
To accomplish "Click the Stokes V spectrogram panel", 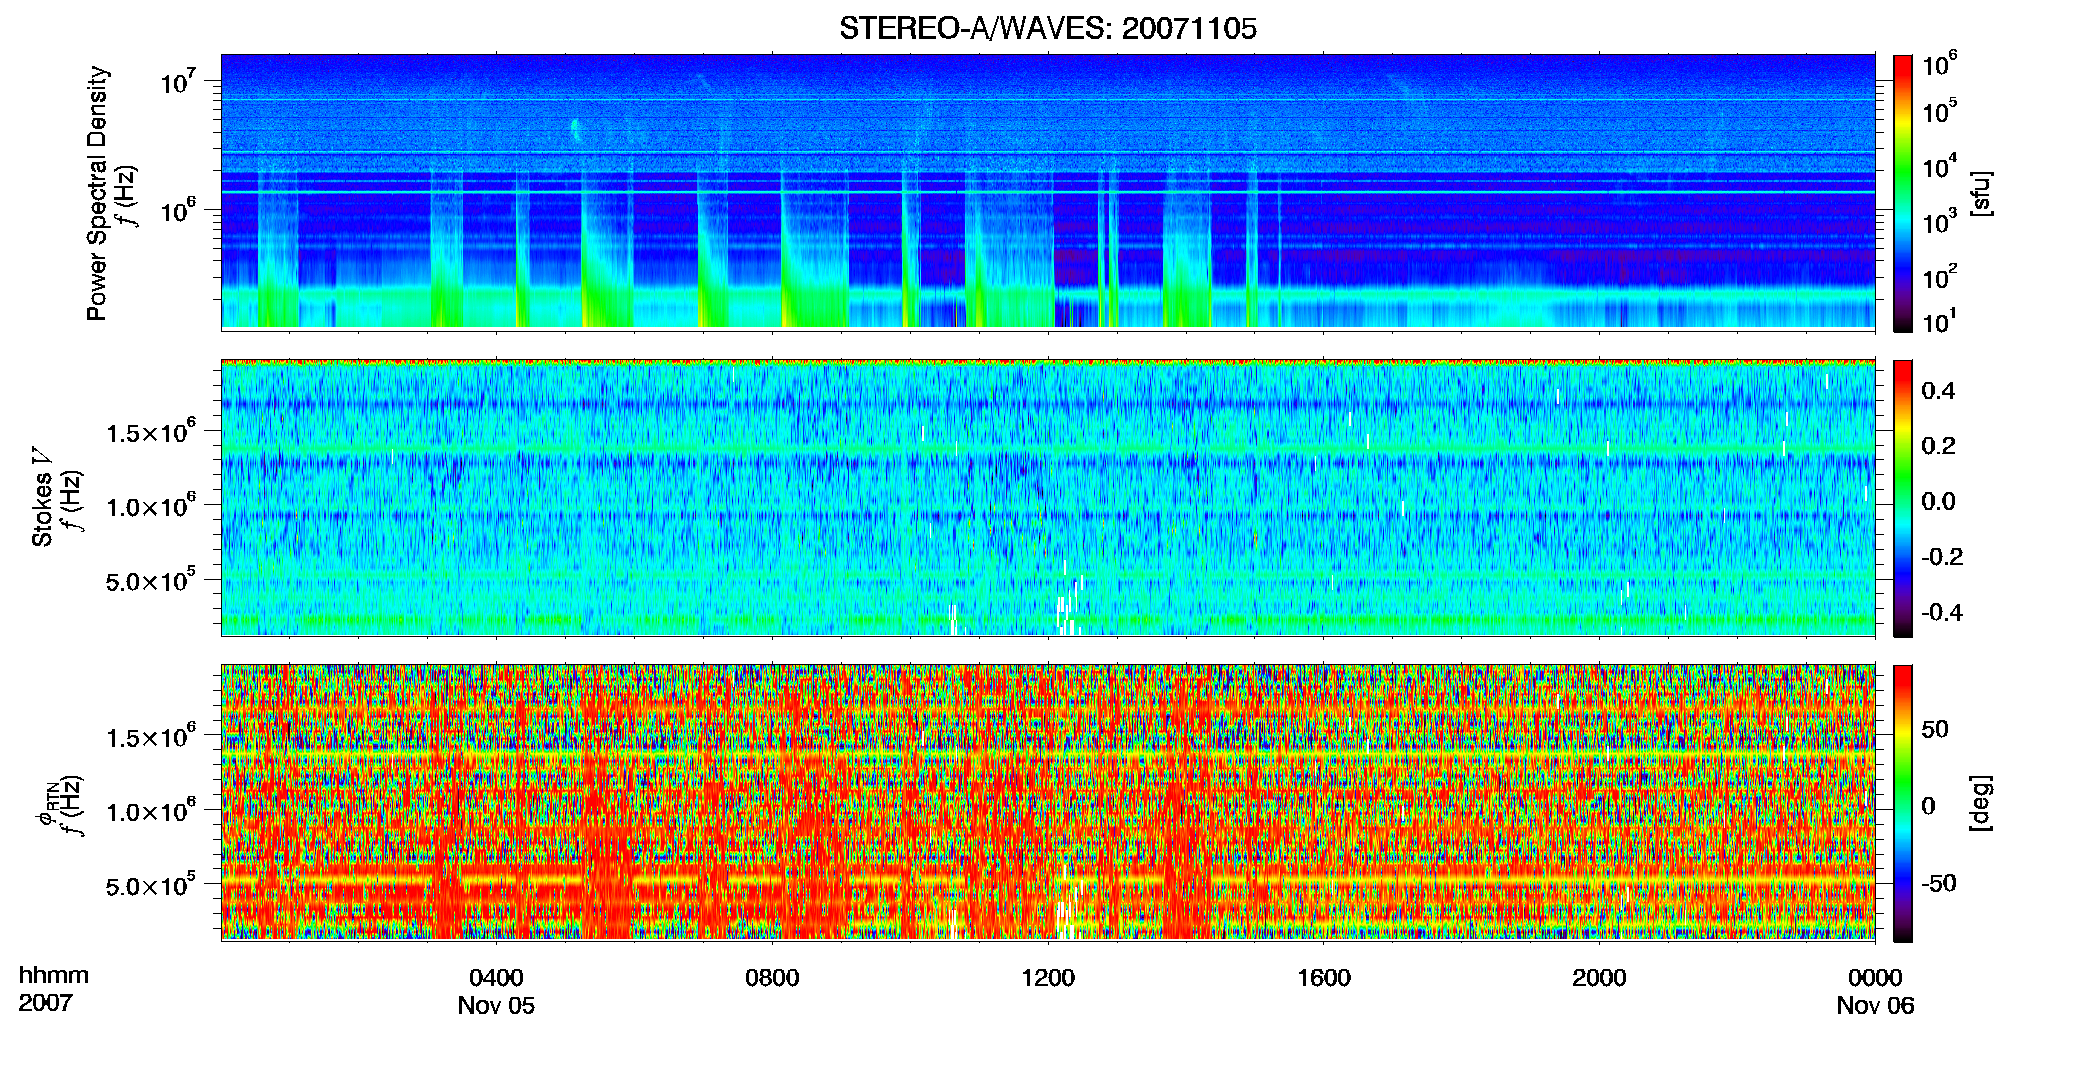I will click(x=1048, y=498).
